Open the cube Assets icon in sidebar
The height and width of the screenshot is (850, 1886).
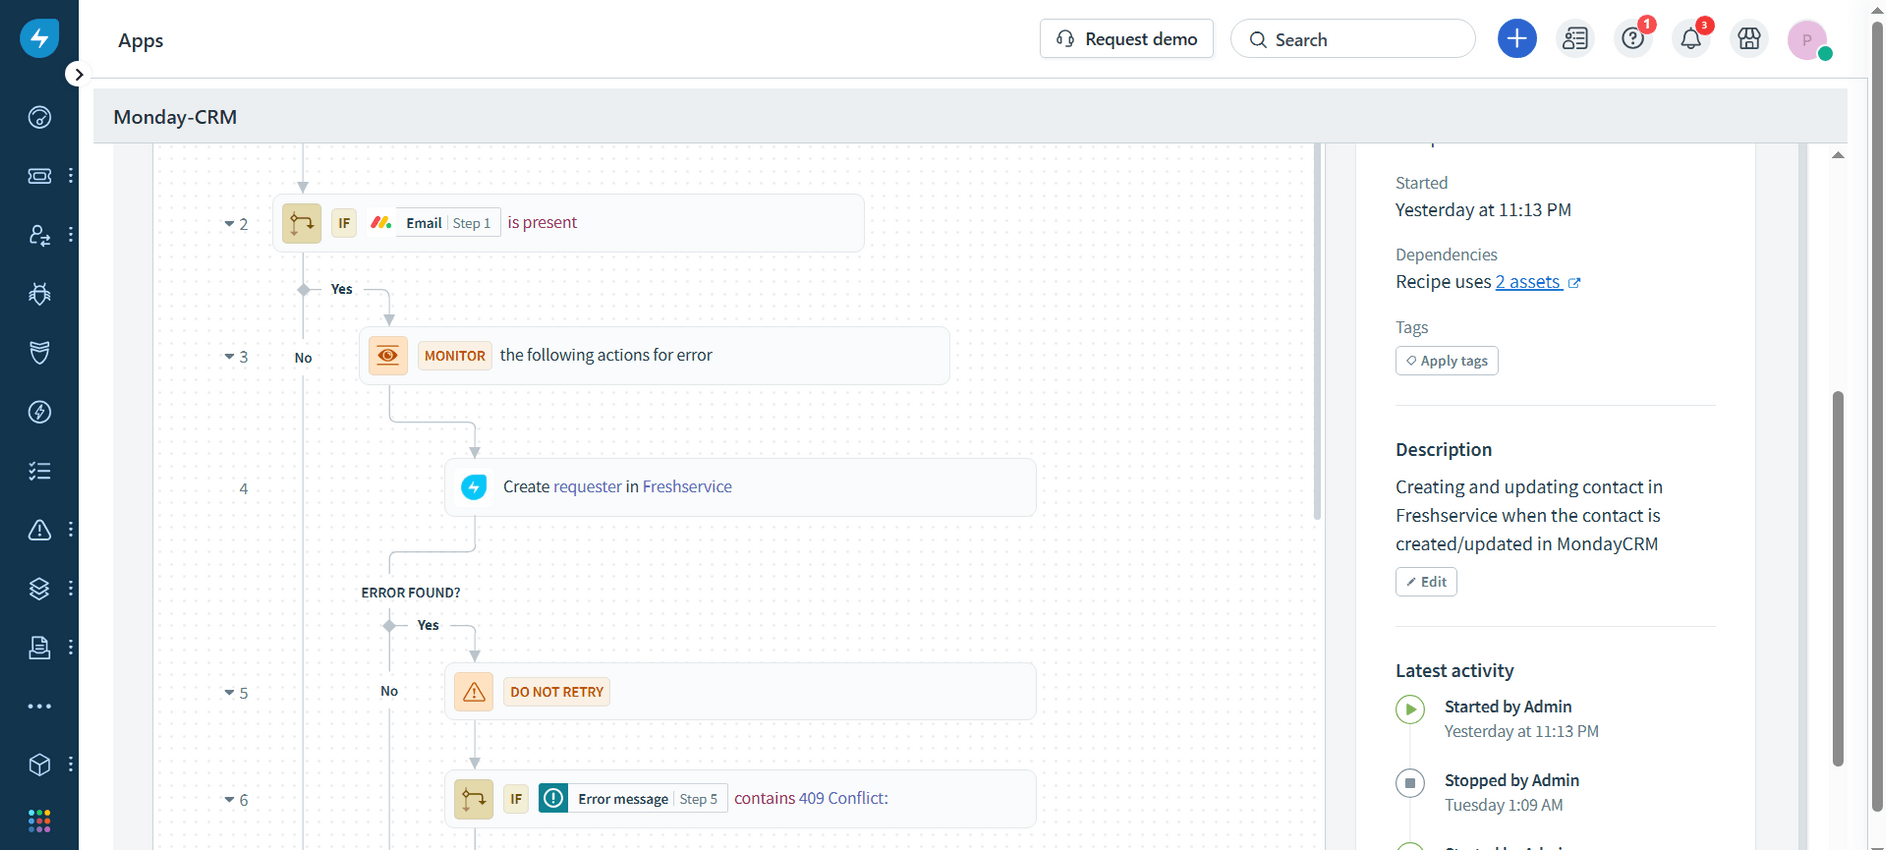39,765
